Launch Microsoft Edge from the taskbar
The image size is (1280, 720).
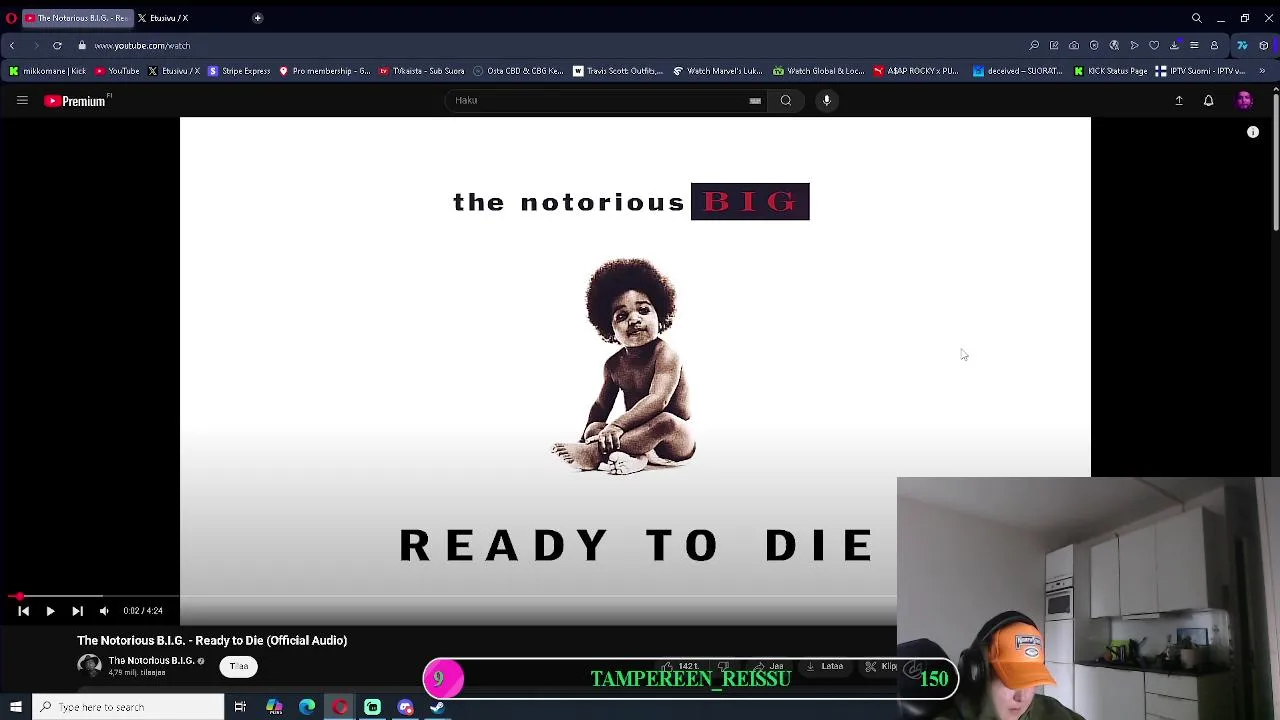coord(307,707)
